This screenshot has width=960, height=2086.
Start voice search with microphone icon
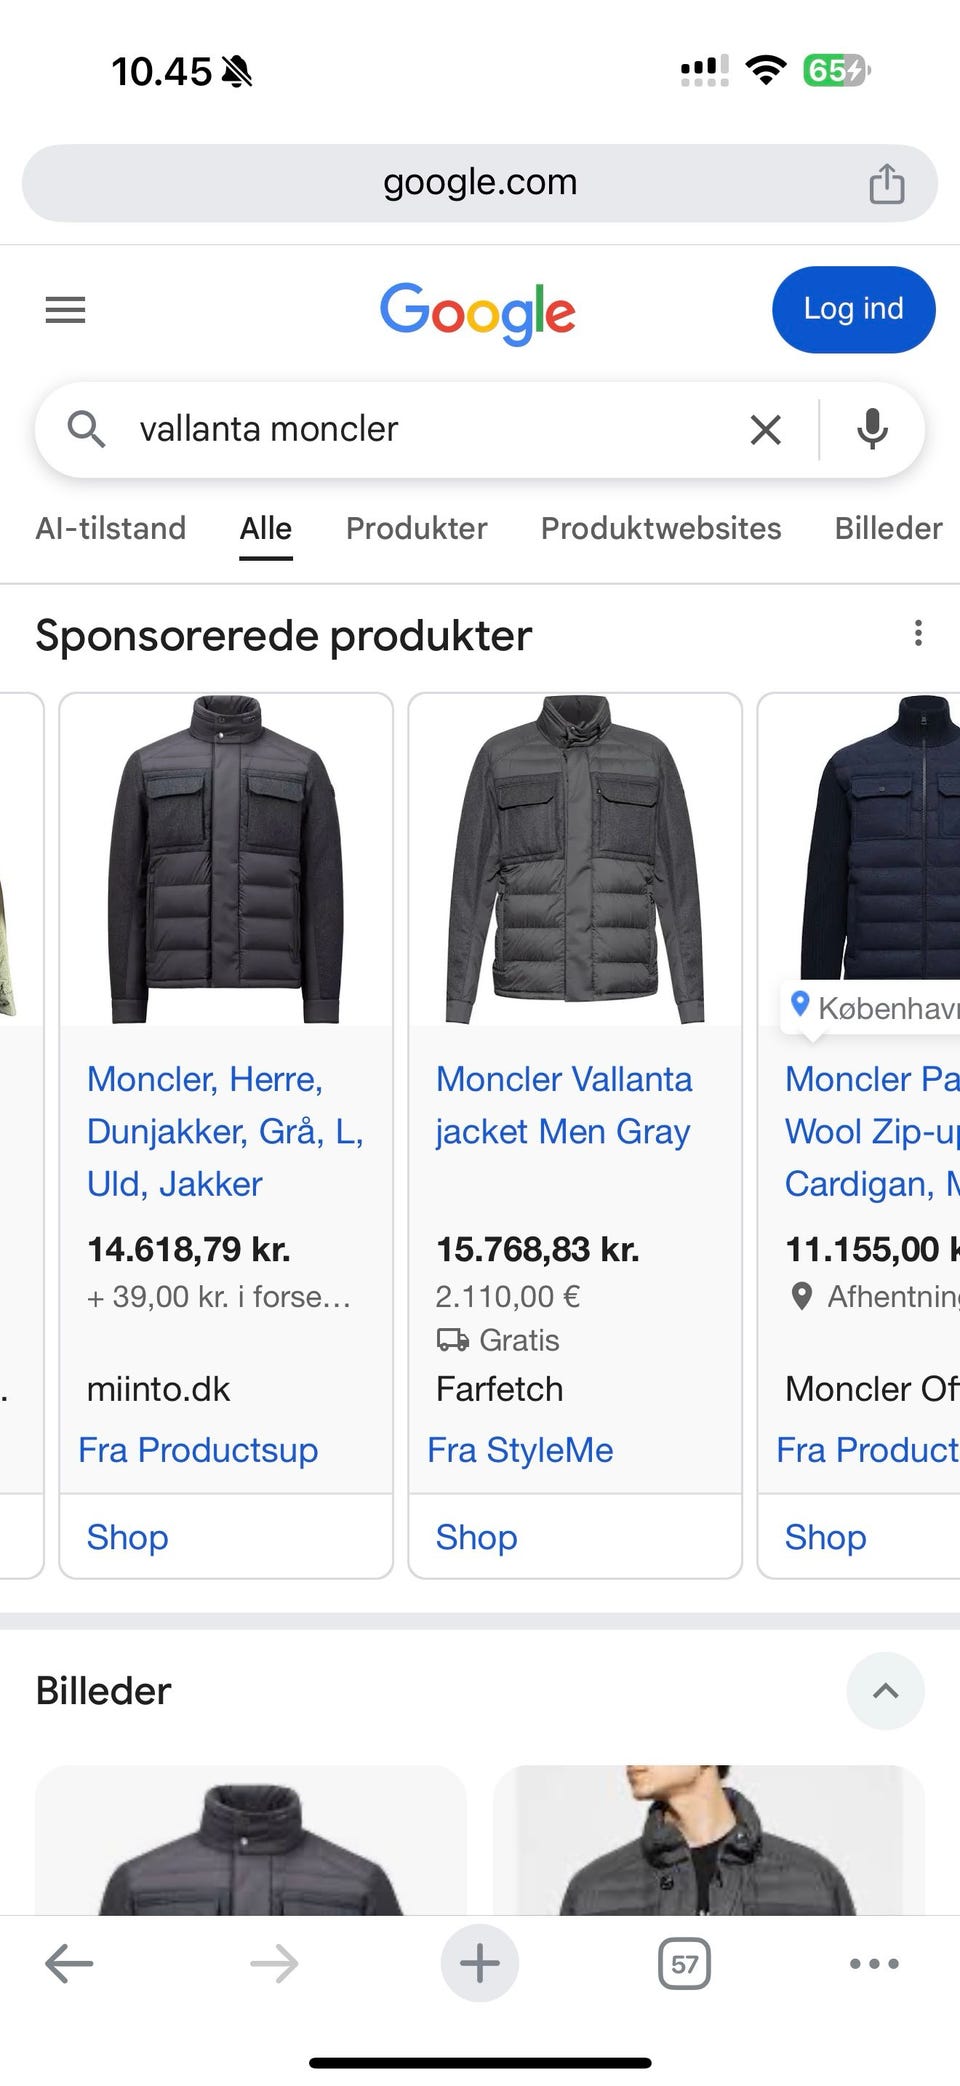[x=872, y=430]
